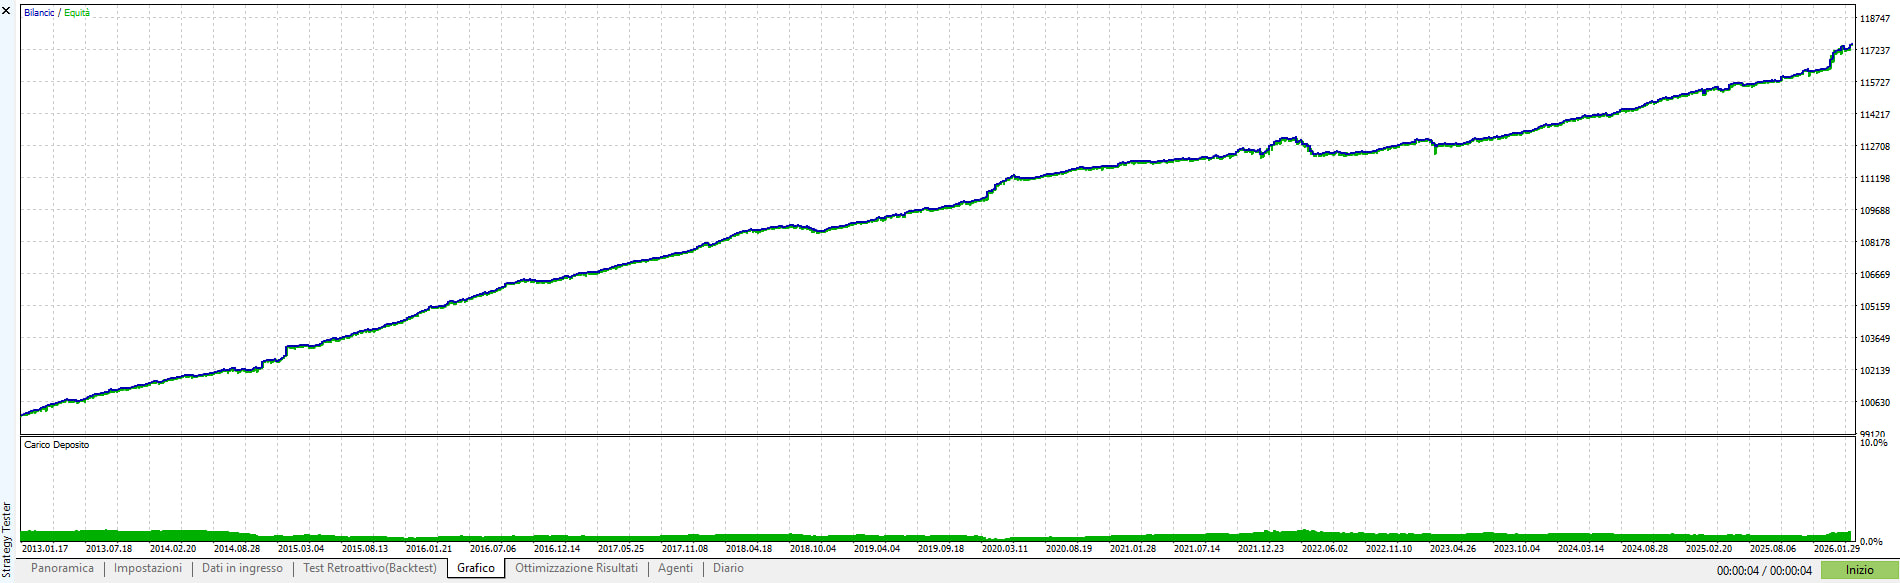Click the 10.0% deposit load label
The height and width of the screenshot is (583, 1900).
(1873, 442)
